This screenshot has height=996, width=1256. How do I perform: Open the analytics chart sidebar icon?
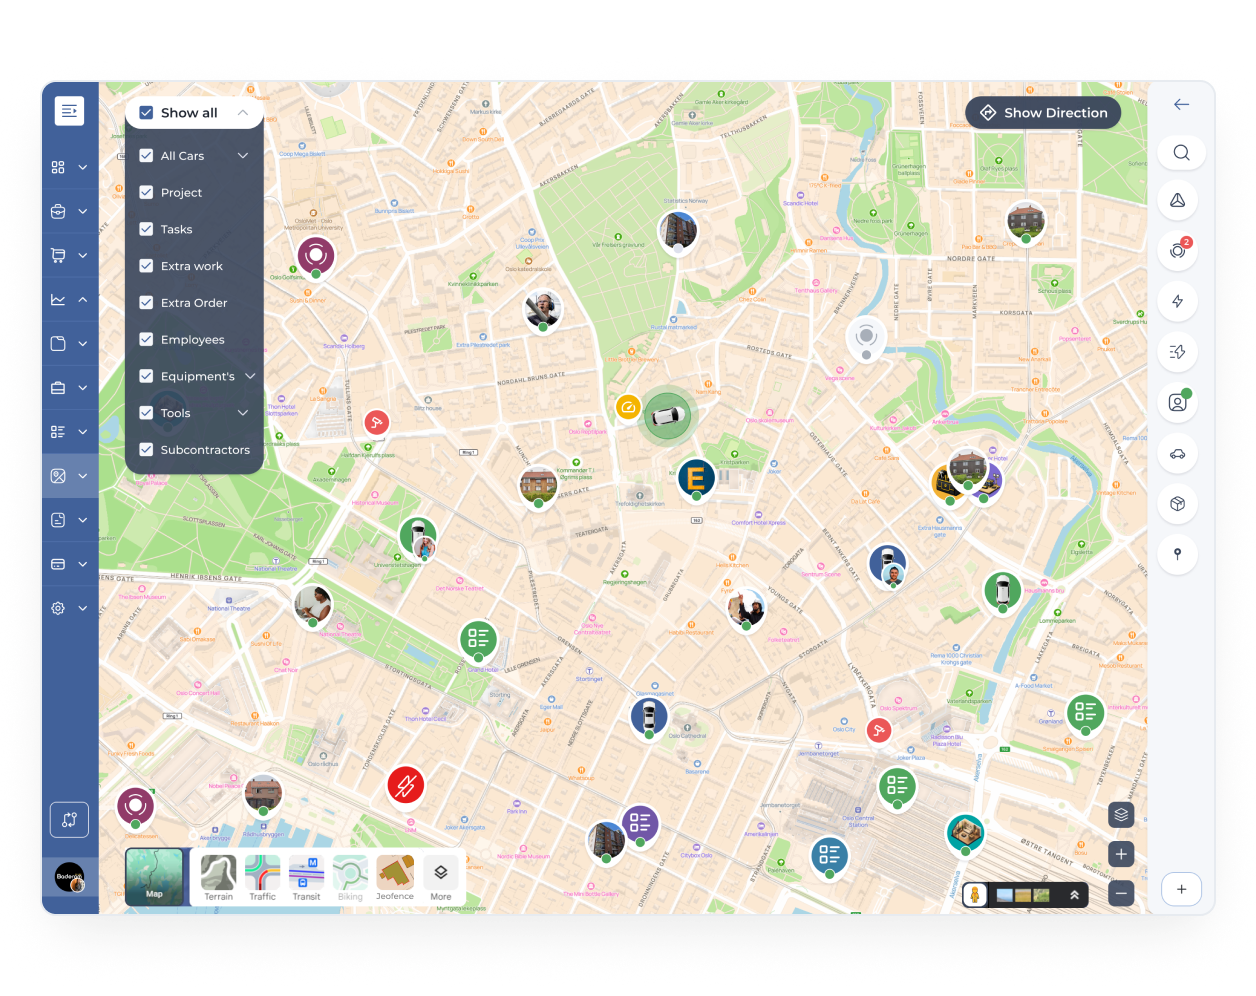[x=58, y=299]
